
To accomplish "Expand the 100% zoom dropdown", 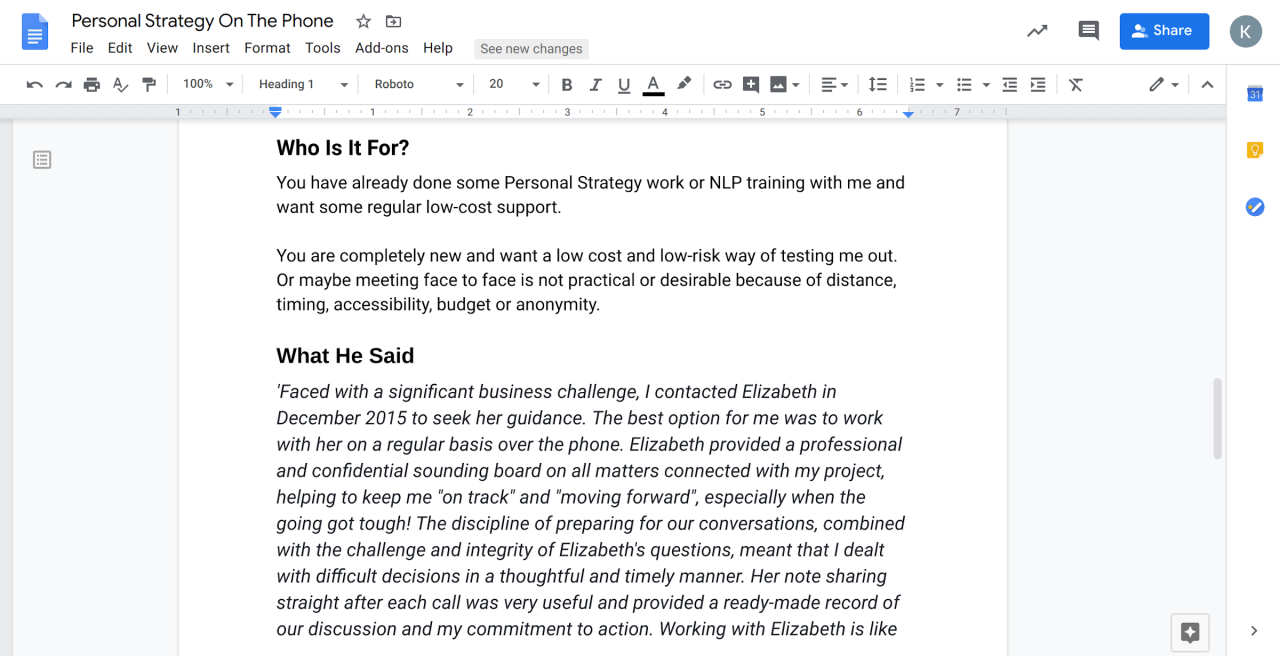I will (x=208, y=85).
